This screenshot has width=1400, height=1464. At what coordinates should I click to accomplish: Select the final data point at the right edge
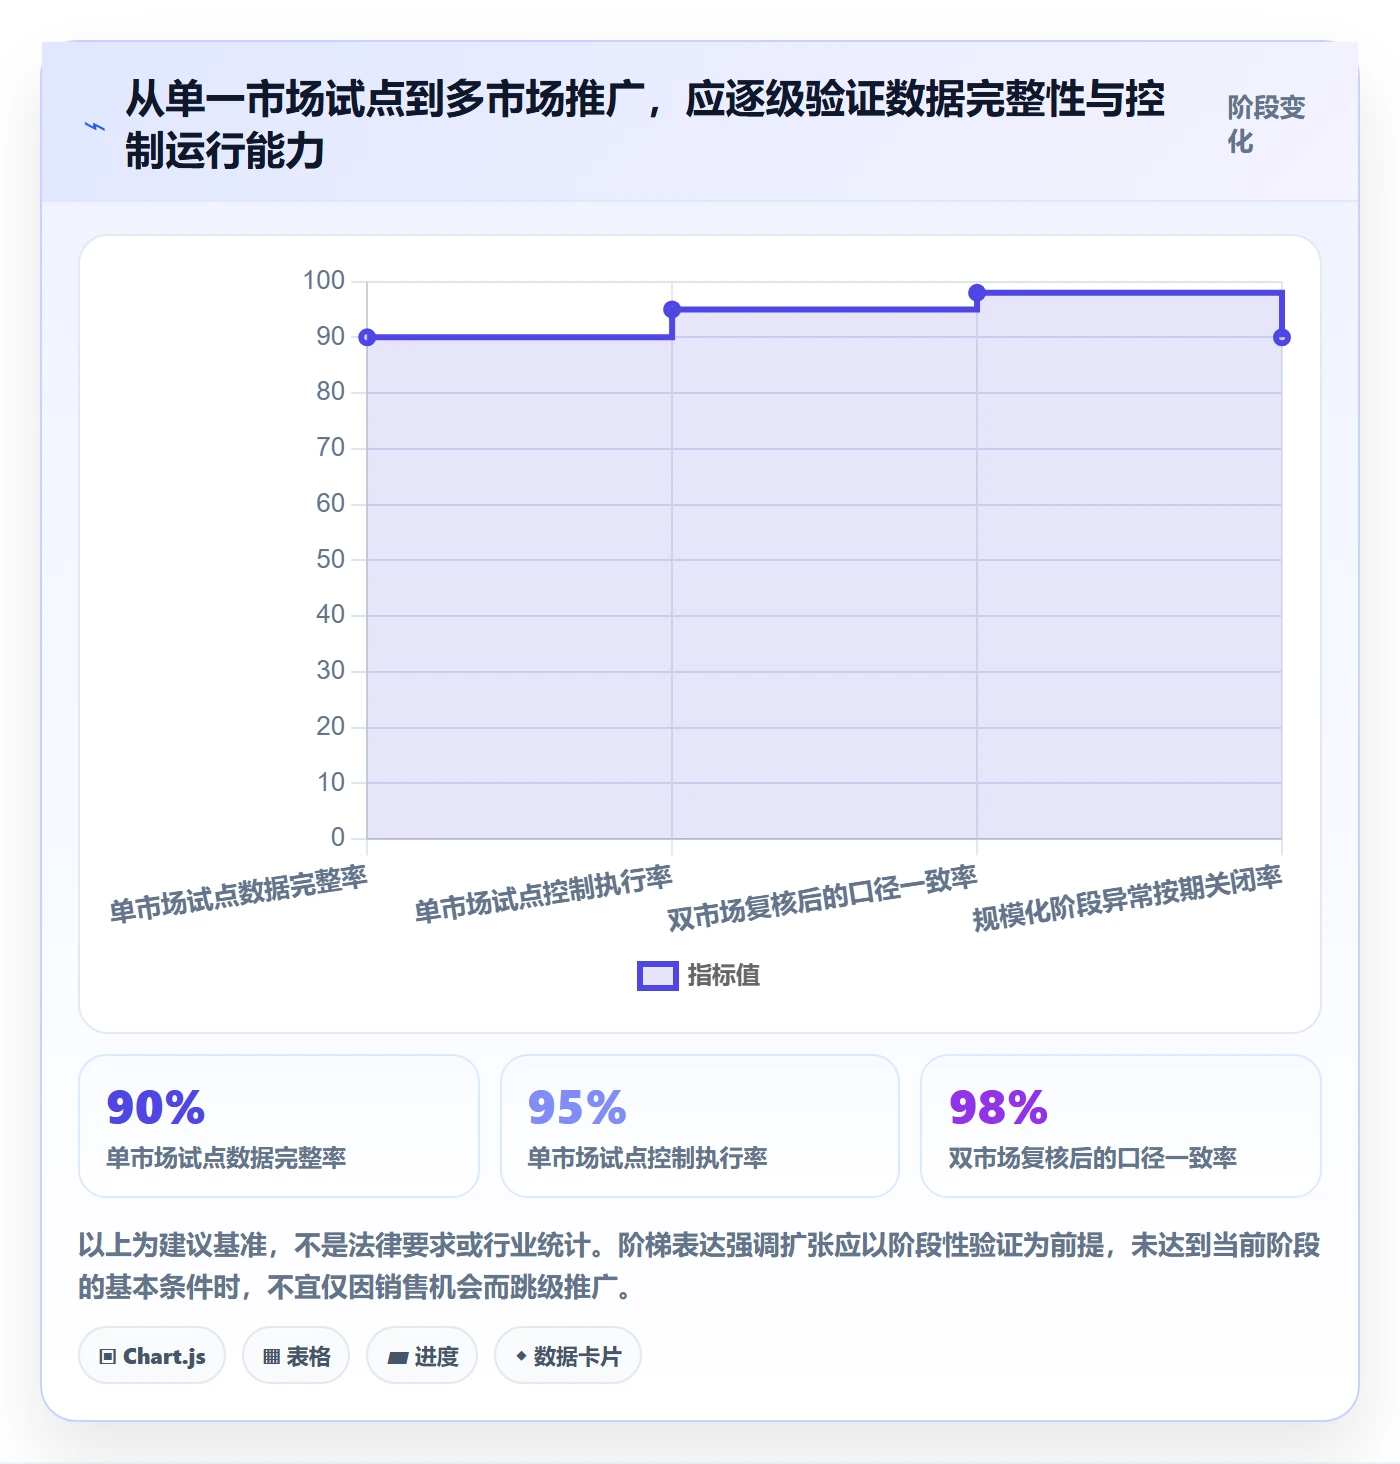click(1282, 337)
